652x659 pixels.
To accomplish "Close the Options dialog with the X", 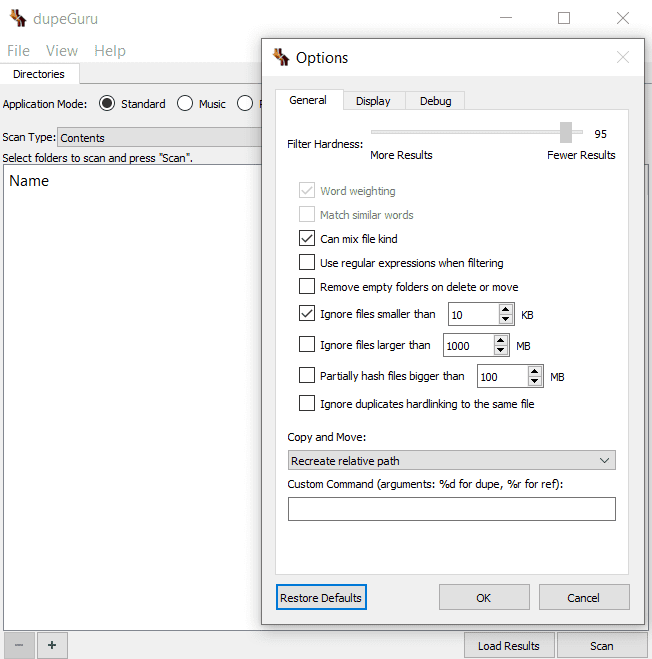I will [x=623, y=57].
